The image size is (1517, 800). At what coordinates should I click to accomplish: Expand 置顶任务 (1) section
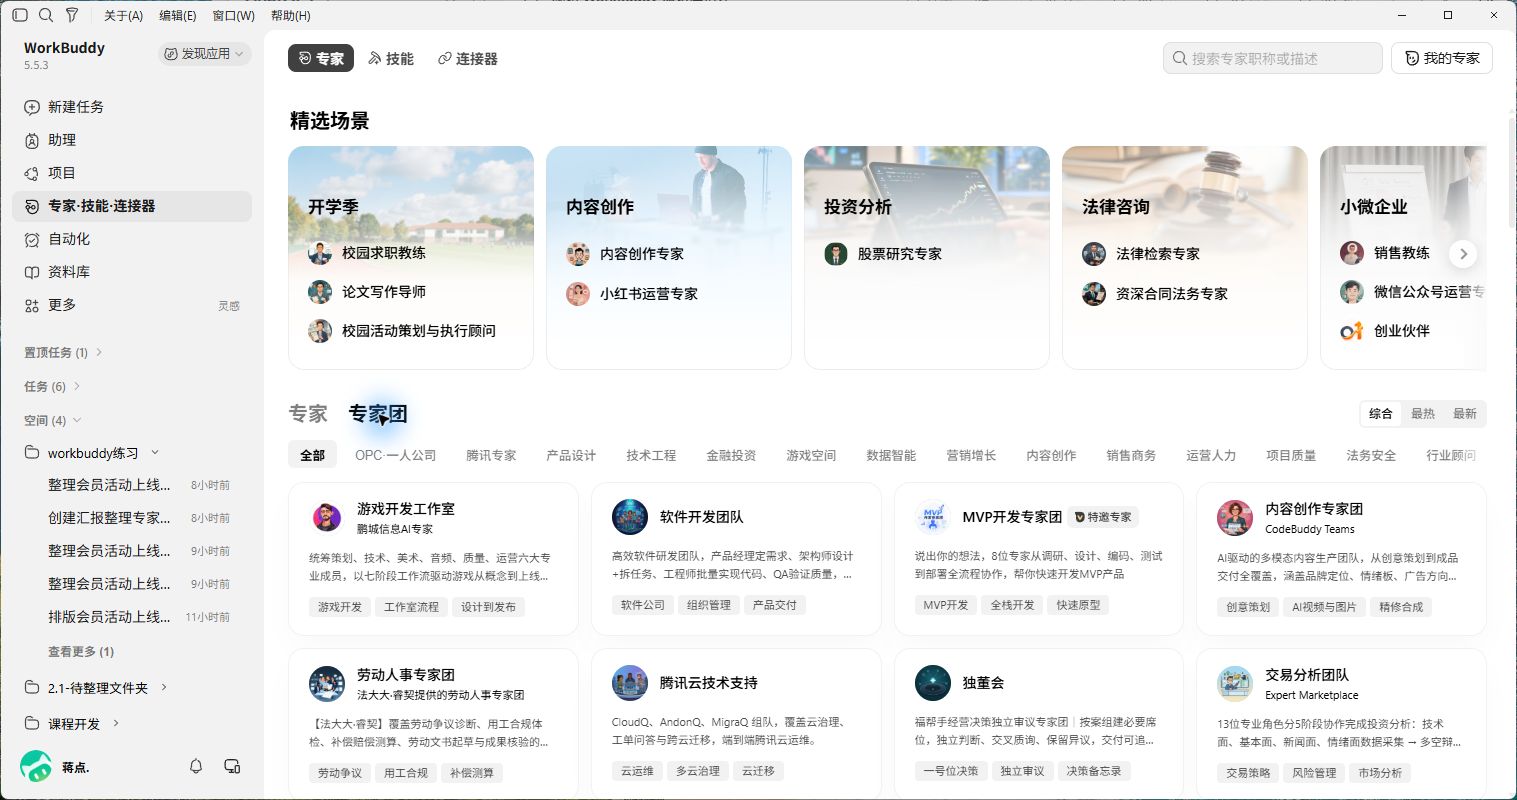tap(64, 352)
